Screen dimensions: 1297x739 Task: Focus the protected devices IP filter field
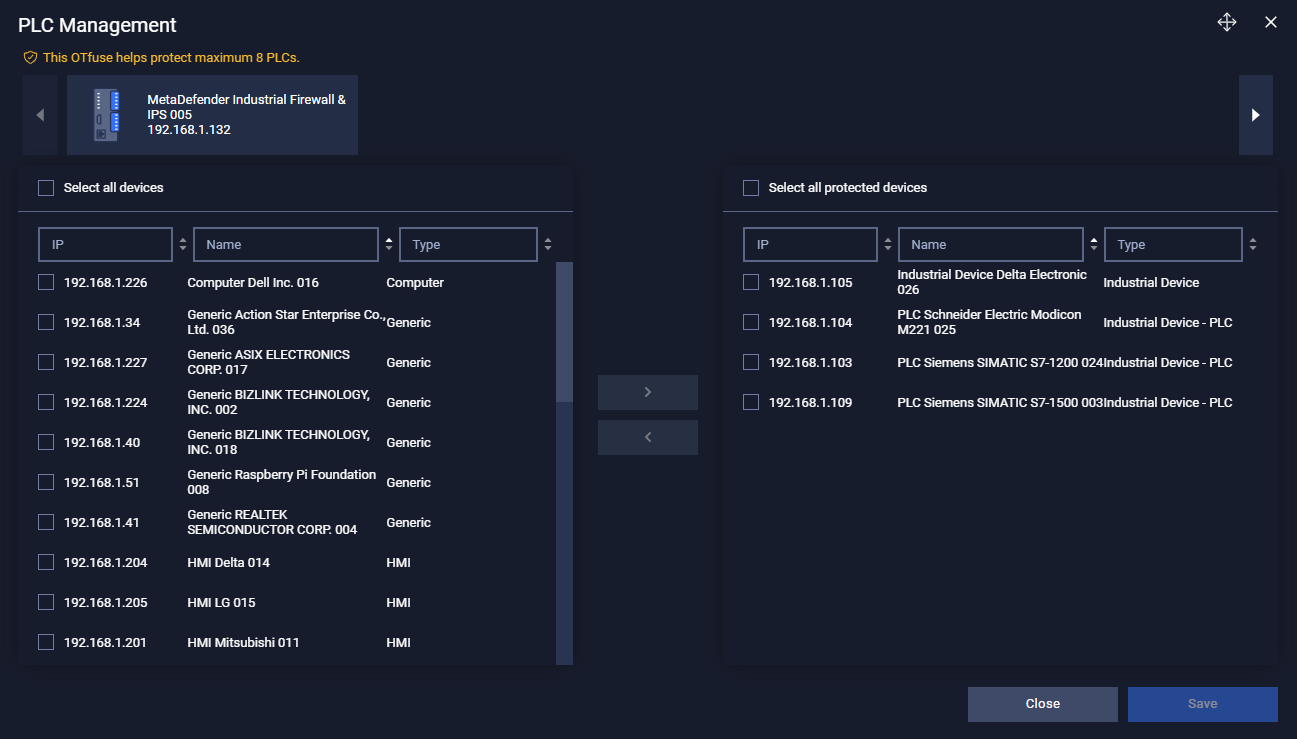pyautogui.click(x=810, y=244)
